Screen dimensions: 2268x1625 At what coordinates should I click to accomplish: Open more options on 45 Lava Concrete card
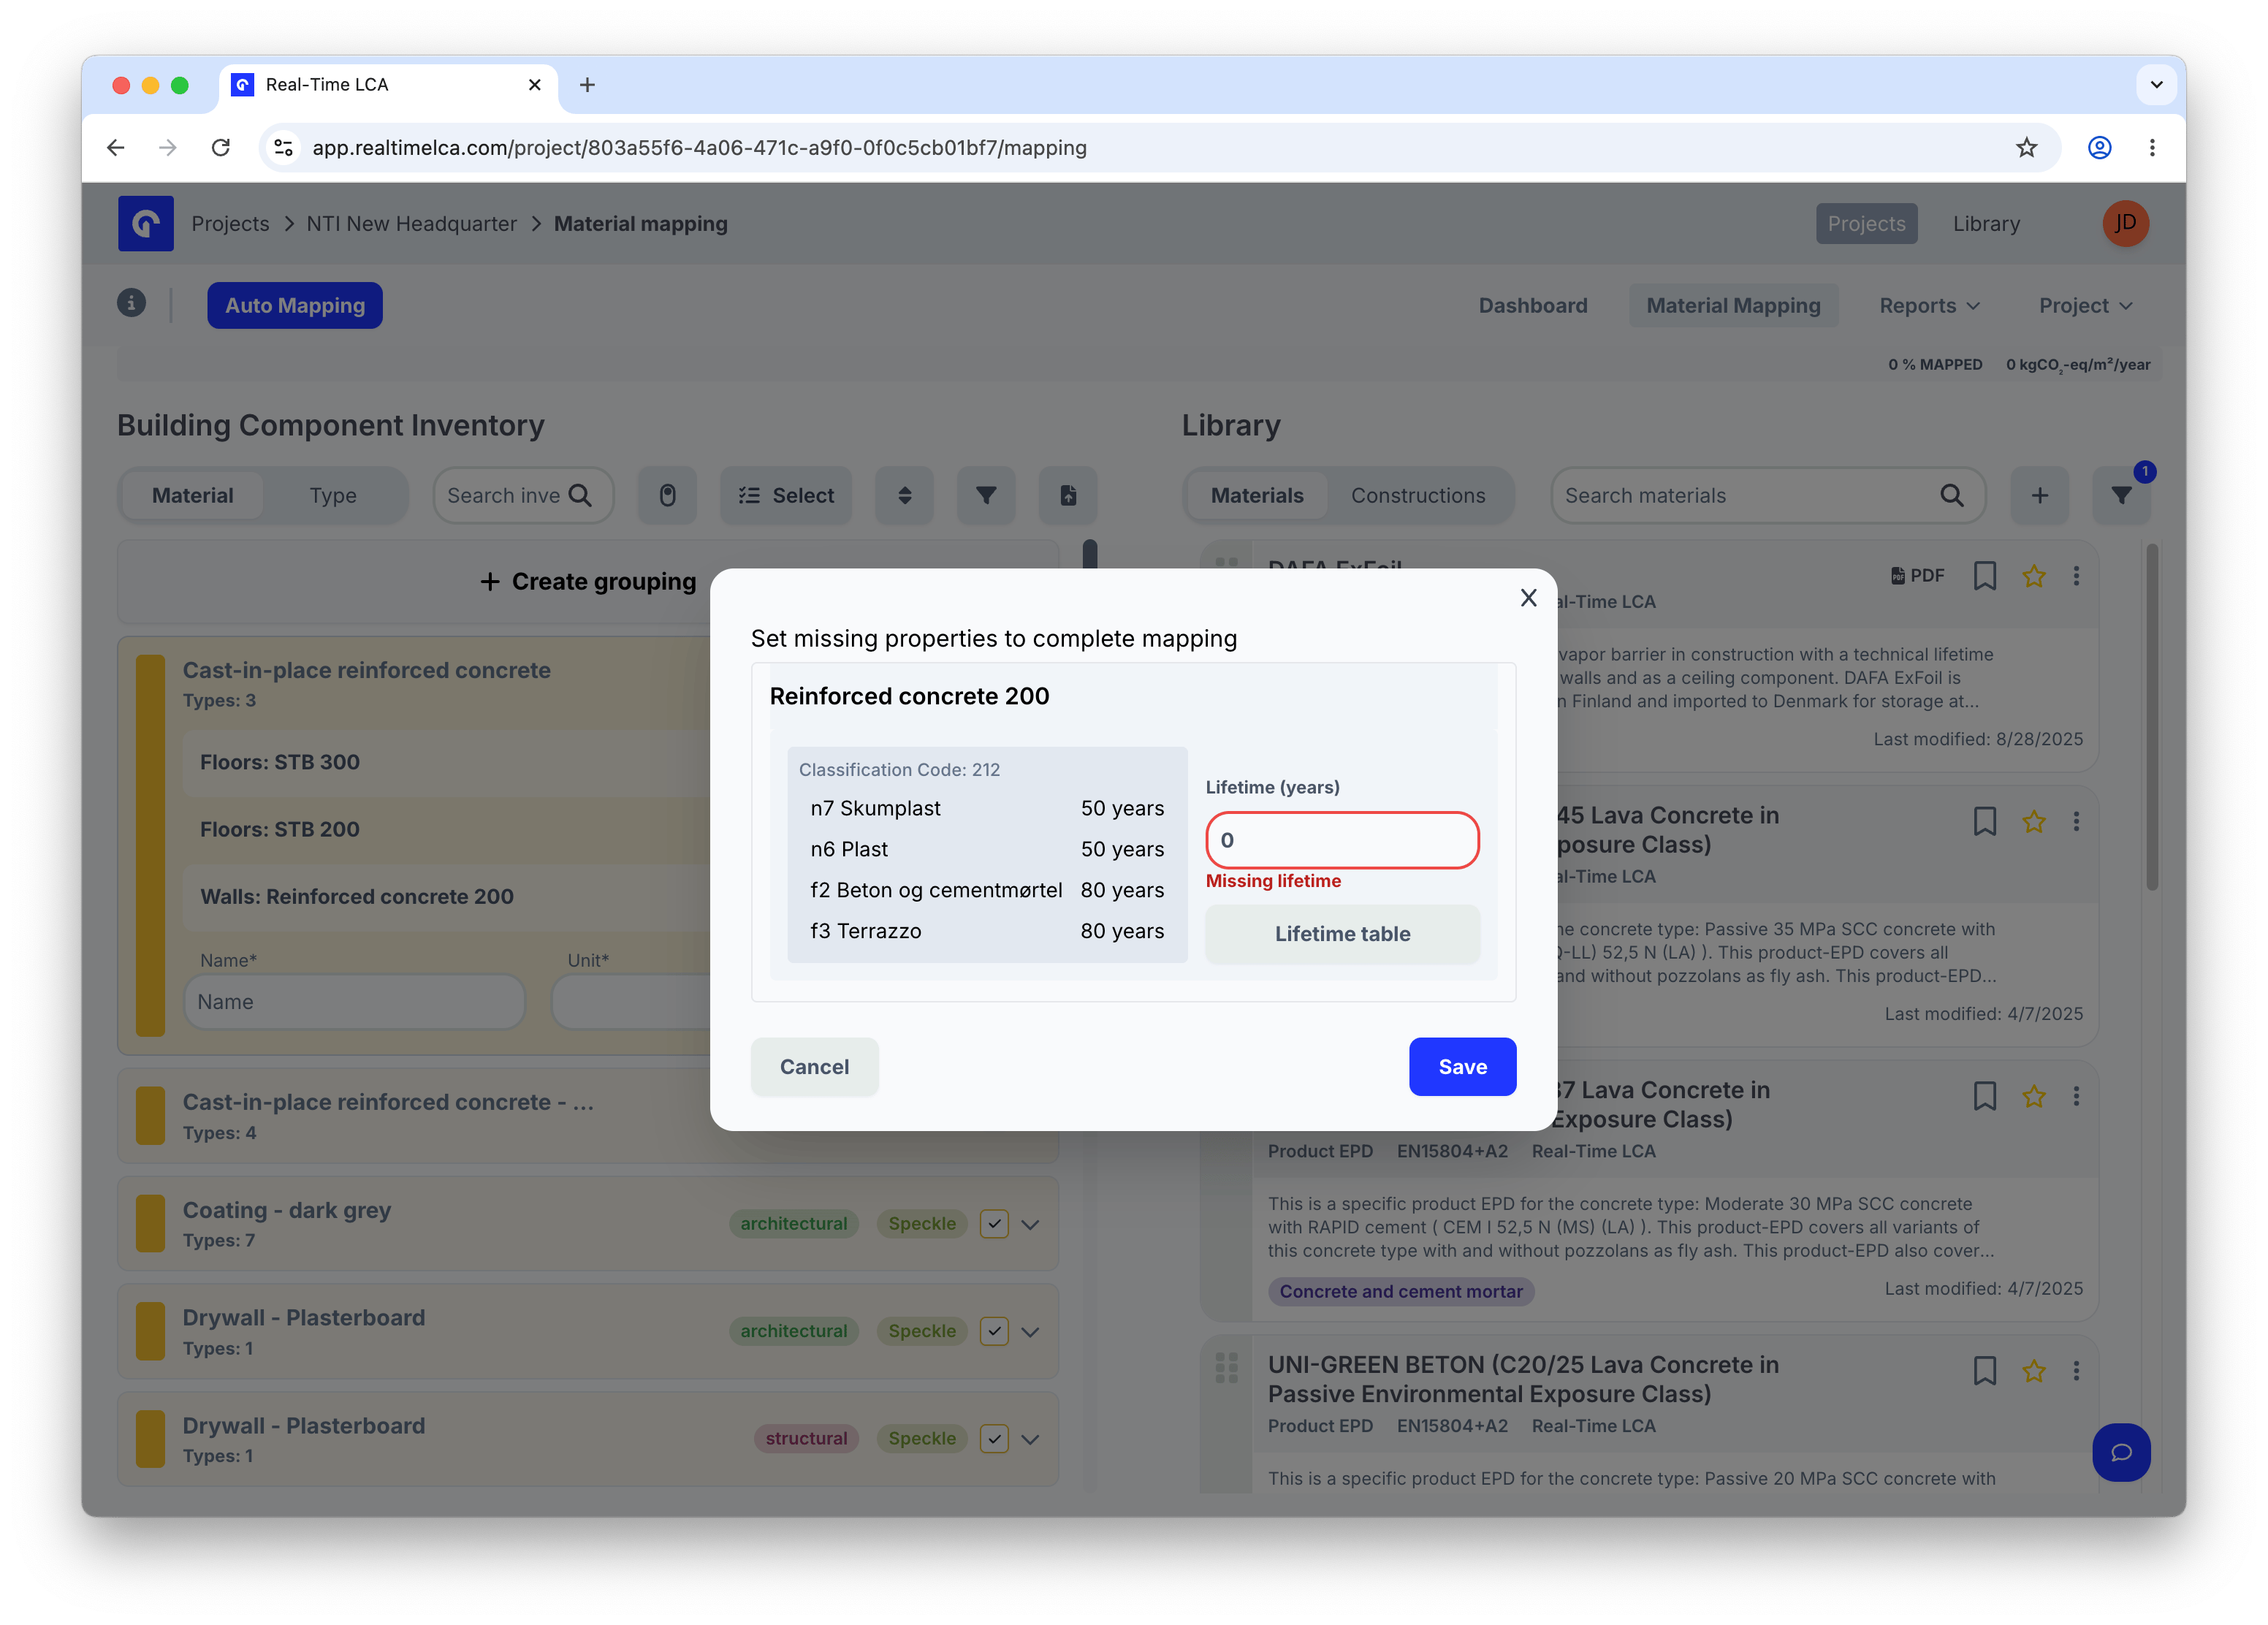pos(2076,822)
